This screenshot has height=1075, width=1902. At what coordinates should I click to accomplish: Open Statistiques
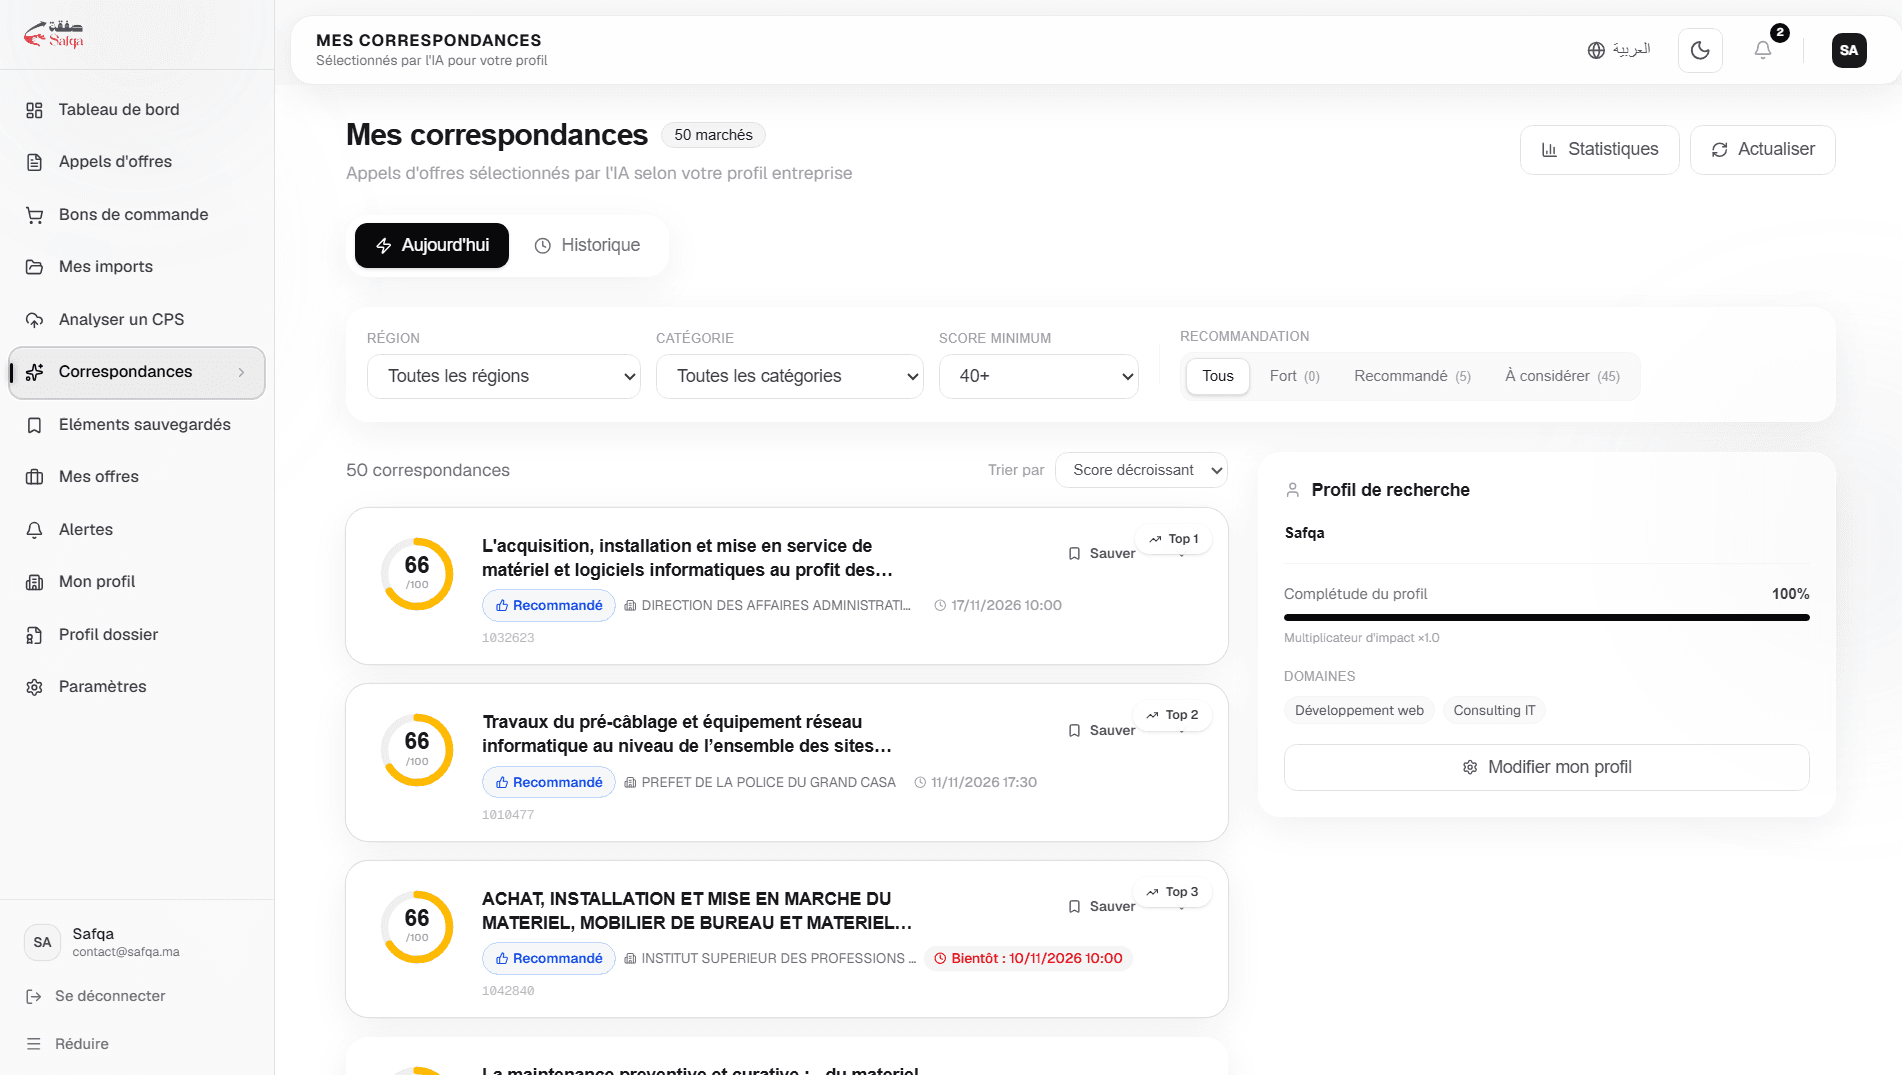click(1599, 150)
